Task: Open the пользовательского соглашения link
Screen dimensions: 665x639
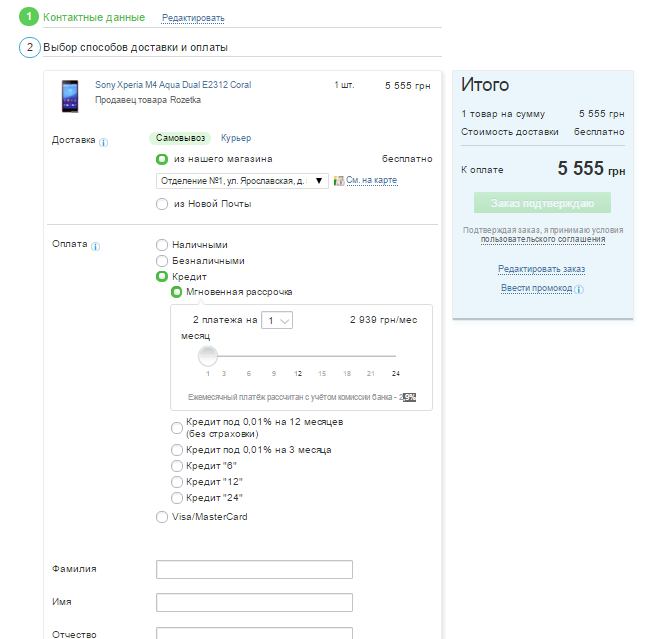Action: tap(542, 240)
